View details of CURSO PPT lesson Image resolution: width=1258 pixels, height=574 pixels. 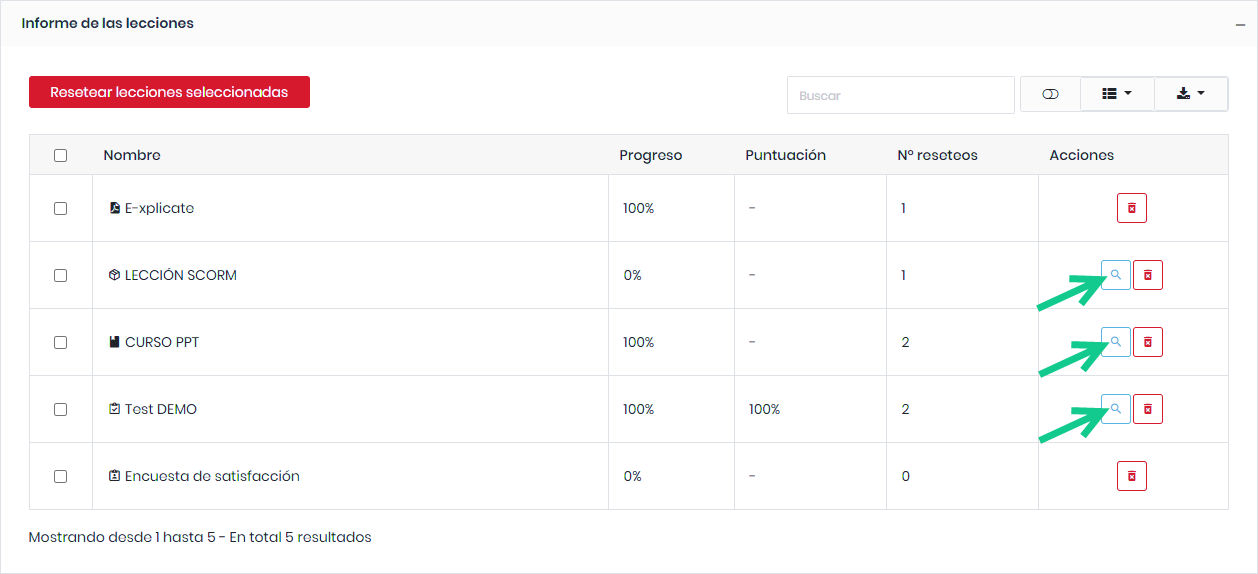[x=1116, y=342]
